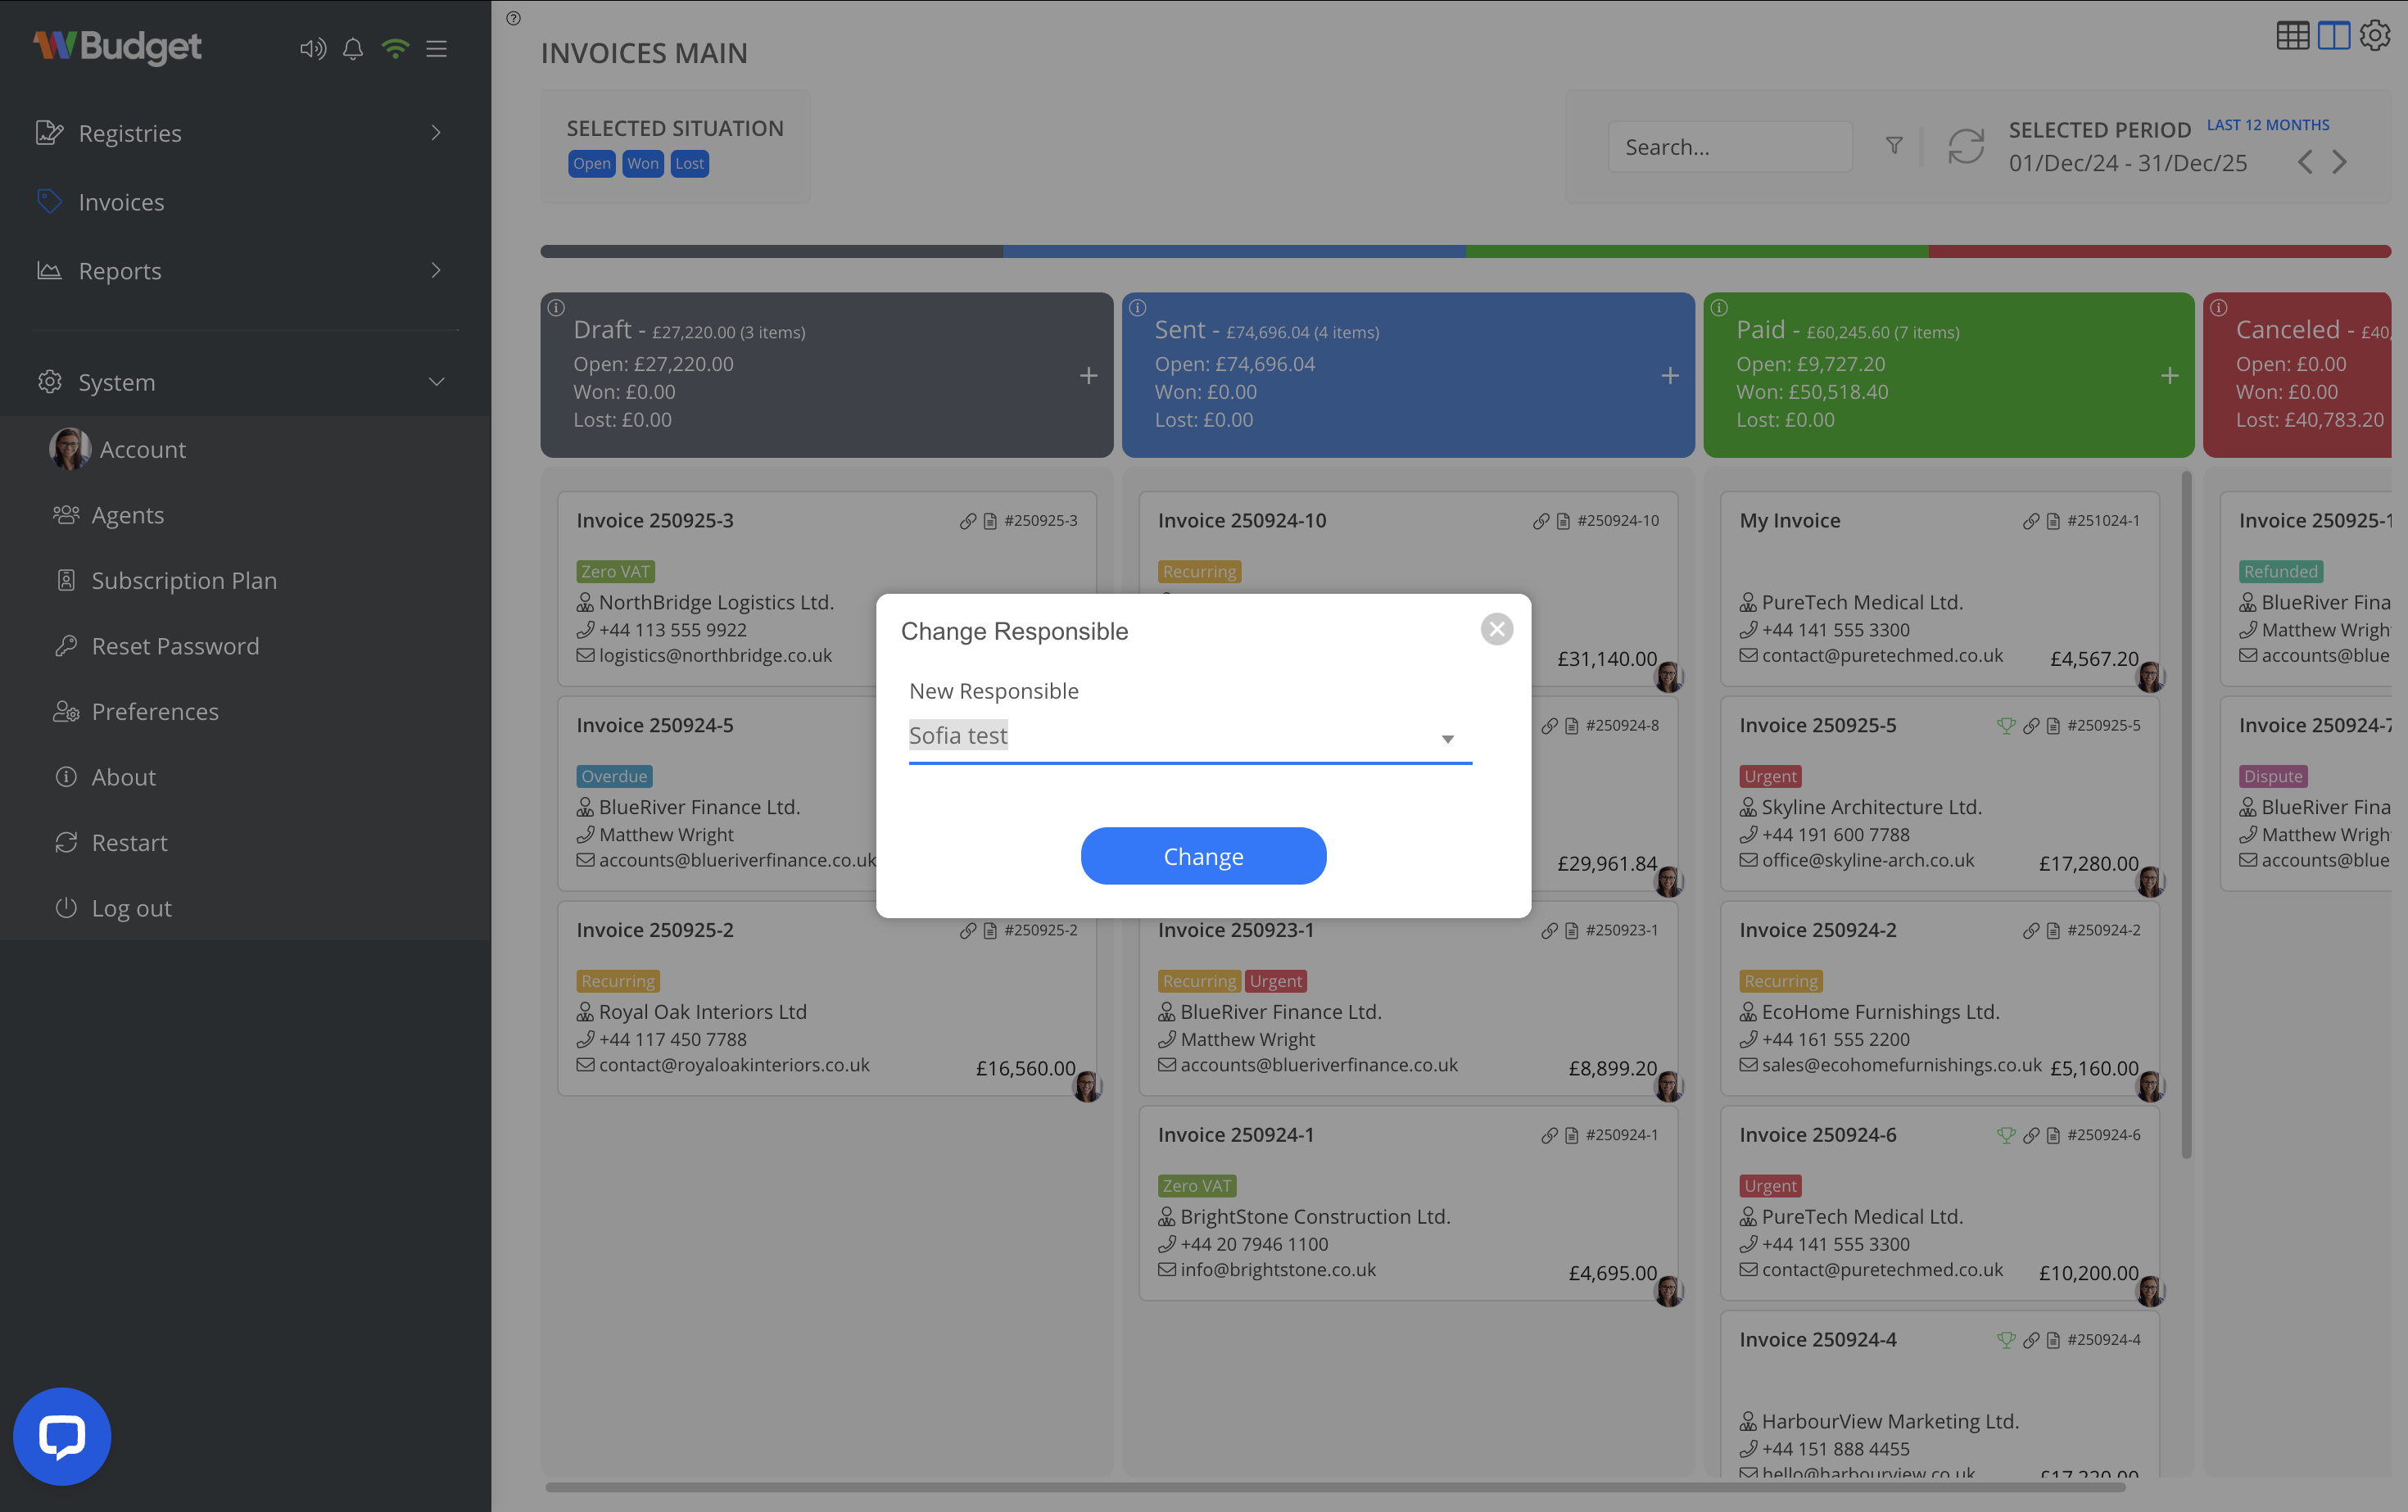The height and width of the screenshot is (1512, 2408).
Task: Refresh the selected period data
Action: [x=1965, y=146]
